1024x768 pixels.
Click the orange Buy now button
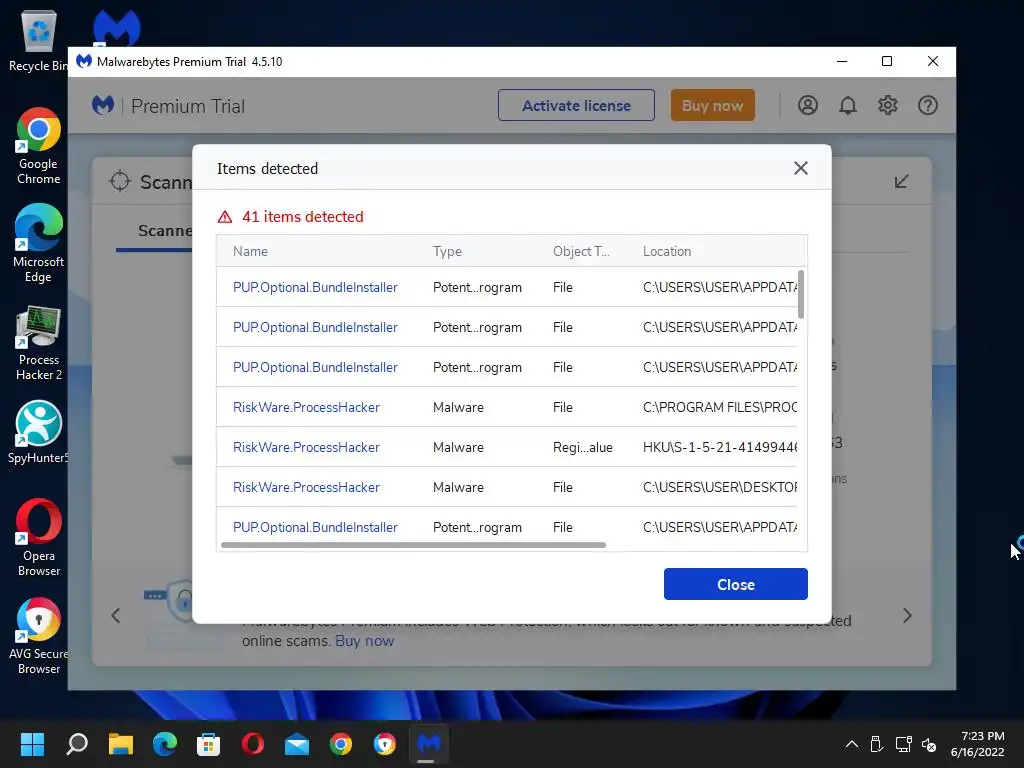pyautogui.click(x=712, y=105)
